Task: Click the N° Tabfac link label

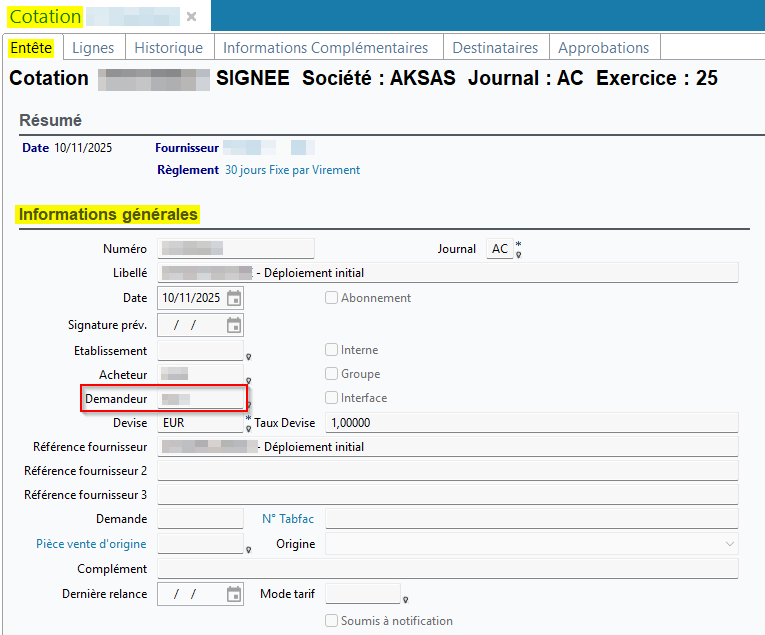Action: click(x=289, y=519)
